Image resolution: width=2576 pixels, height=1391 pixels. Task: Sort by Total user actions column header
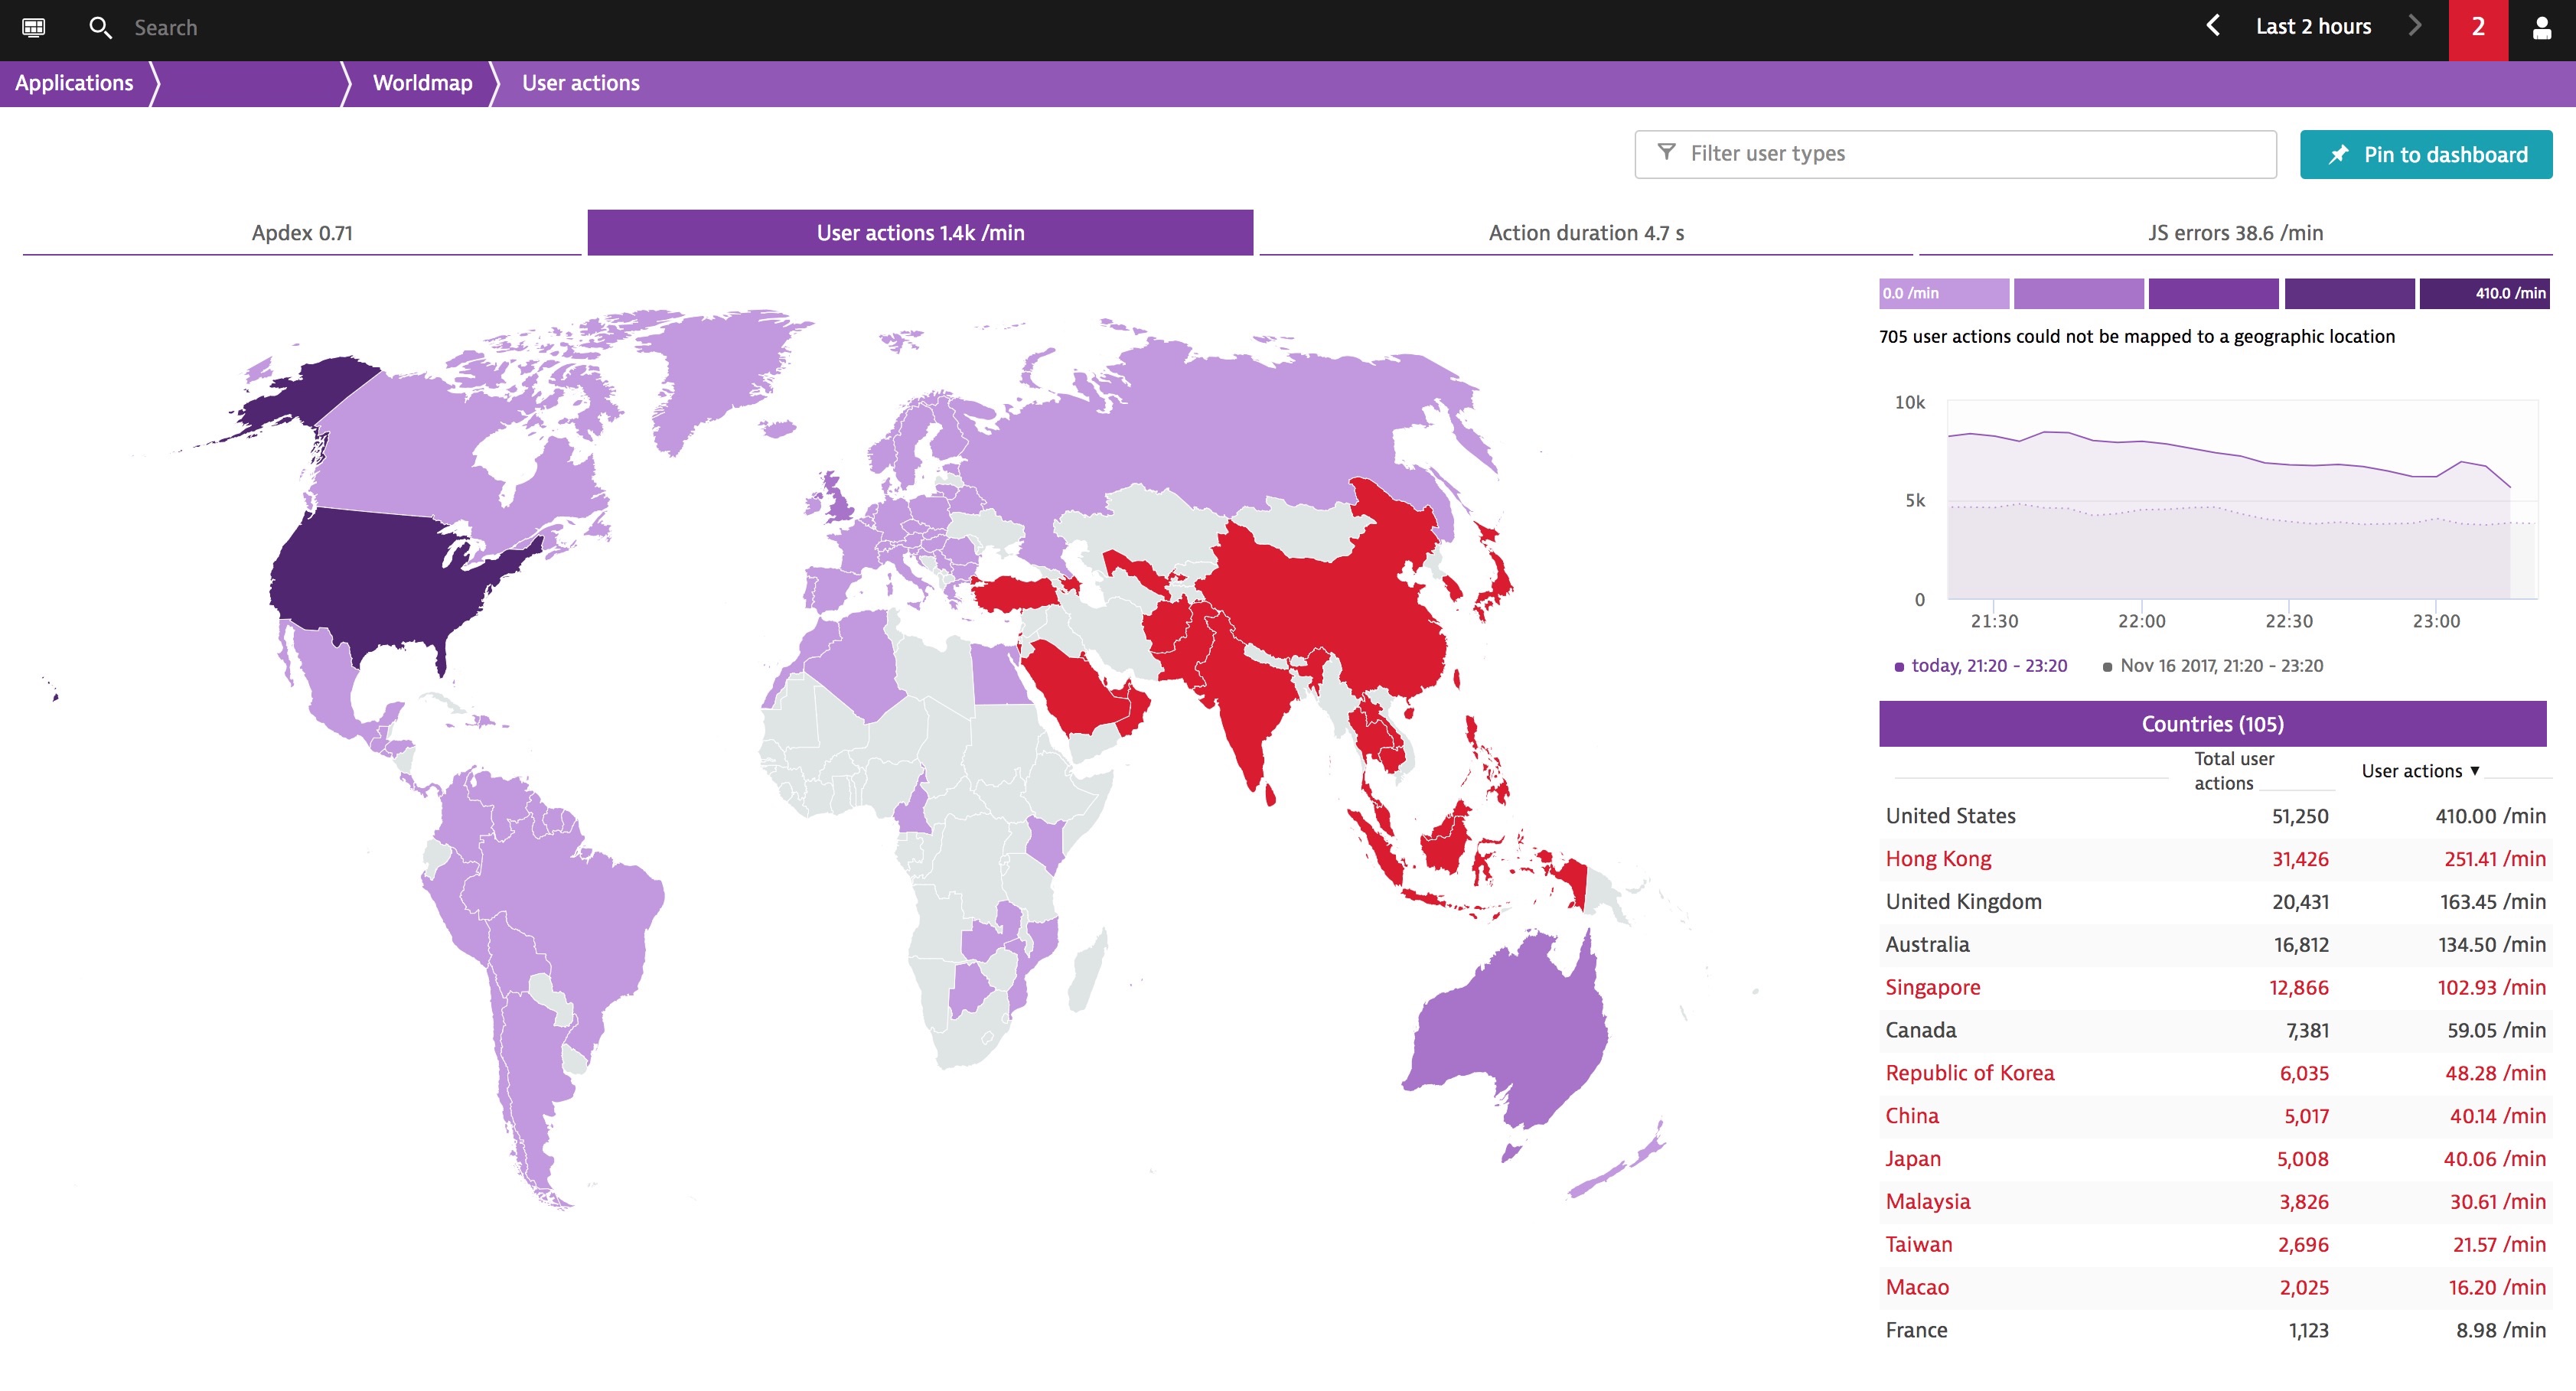(x=2233, y=771)
